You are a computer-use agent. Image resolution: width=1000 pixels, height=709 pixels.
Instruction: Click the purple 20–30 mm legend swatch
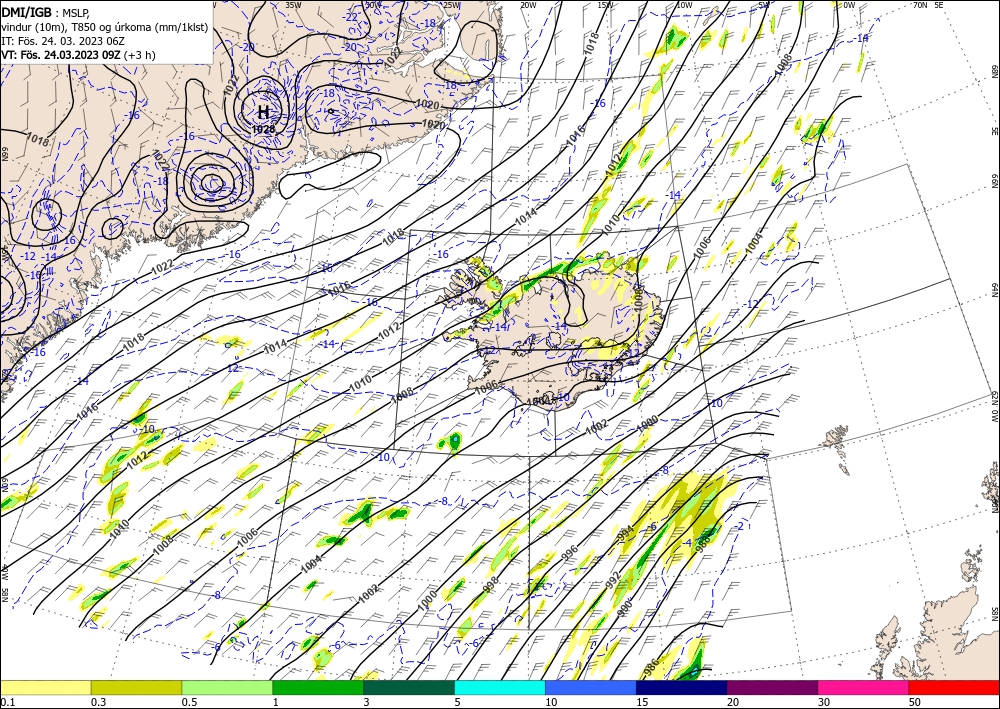772,687
